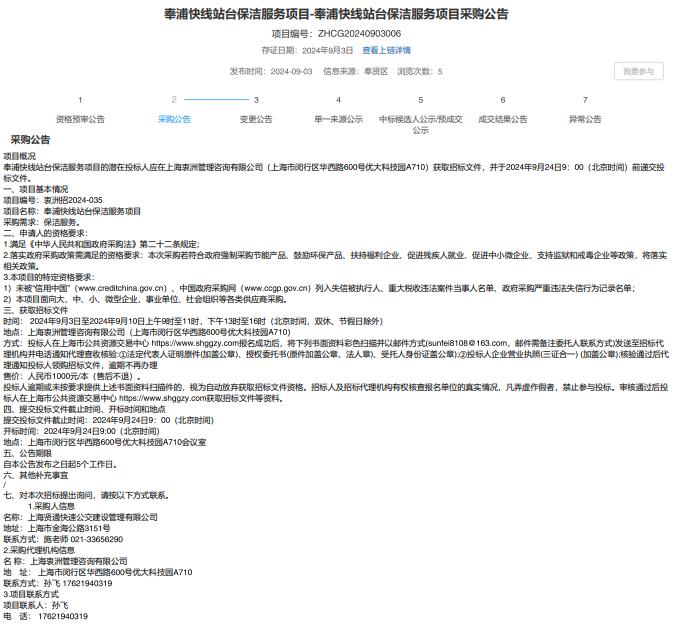Click step number 7 in progress bar
This screenshot has height=632, width=678.
(585, 100)
